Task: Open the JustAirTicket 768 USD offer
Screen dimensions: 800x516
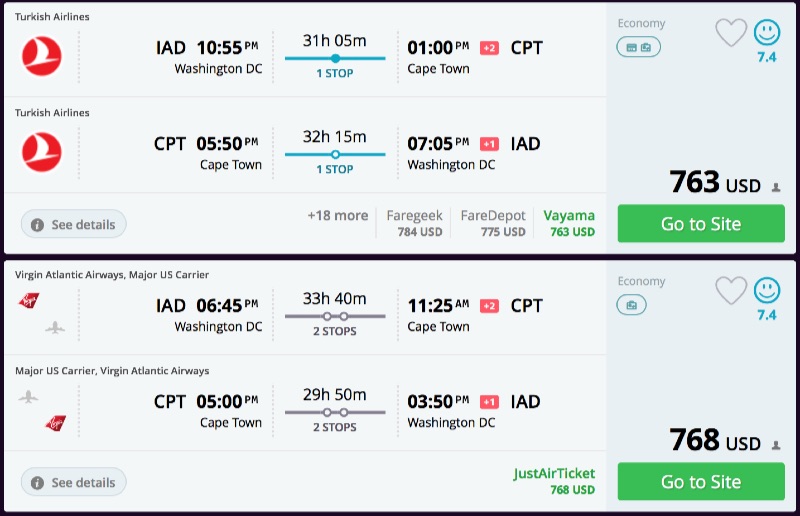Action: (556, 482)
